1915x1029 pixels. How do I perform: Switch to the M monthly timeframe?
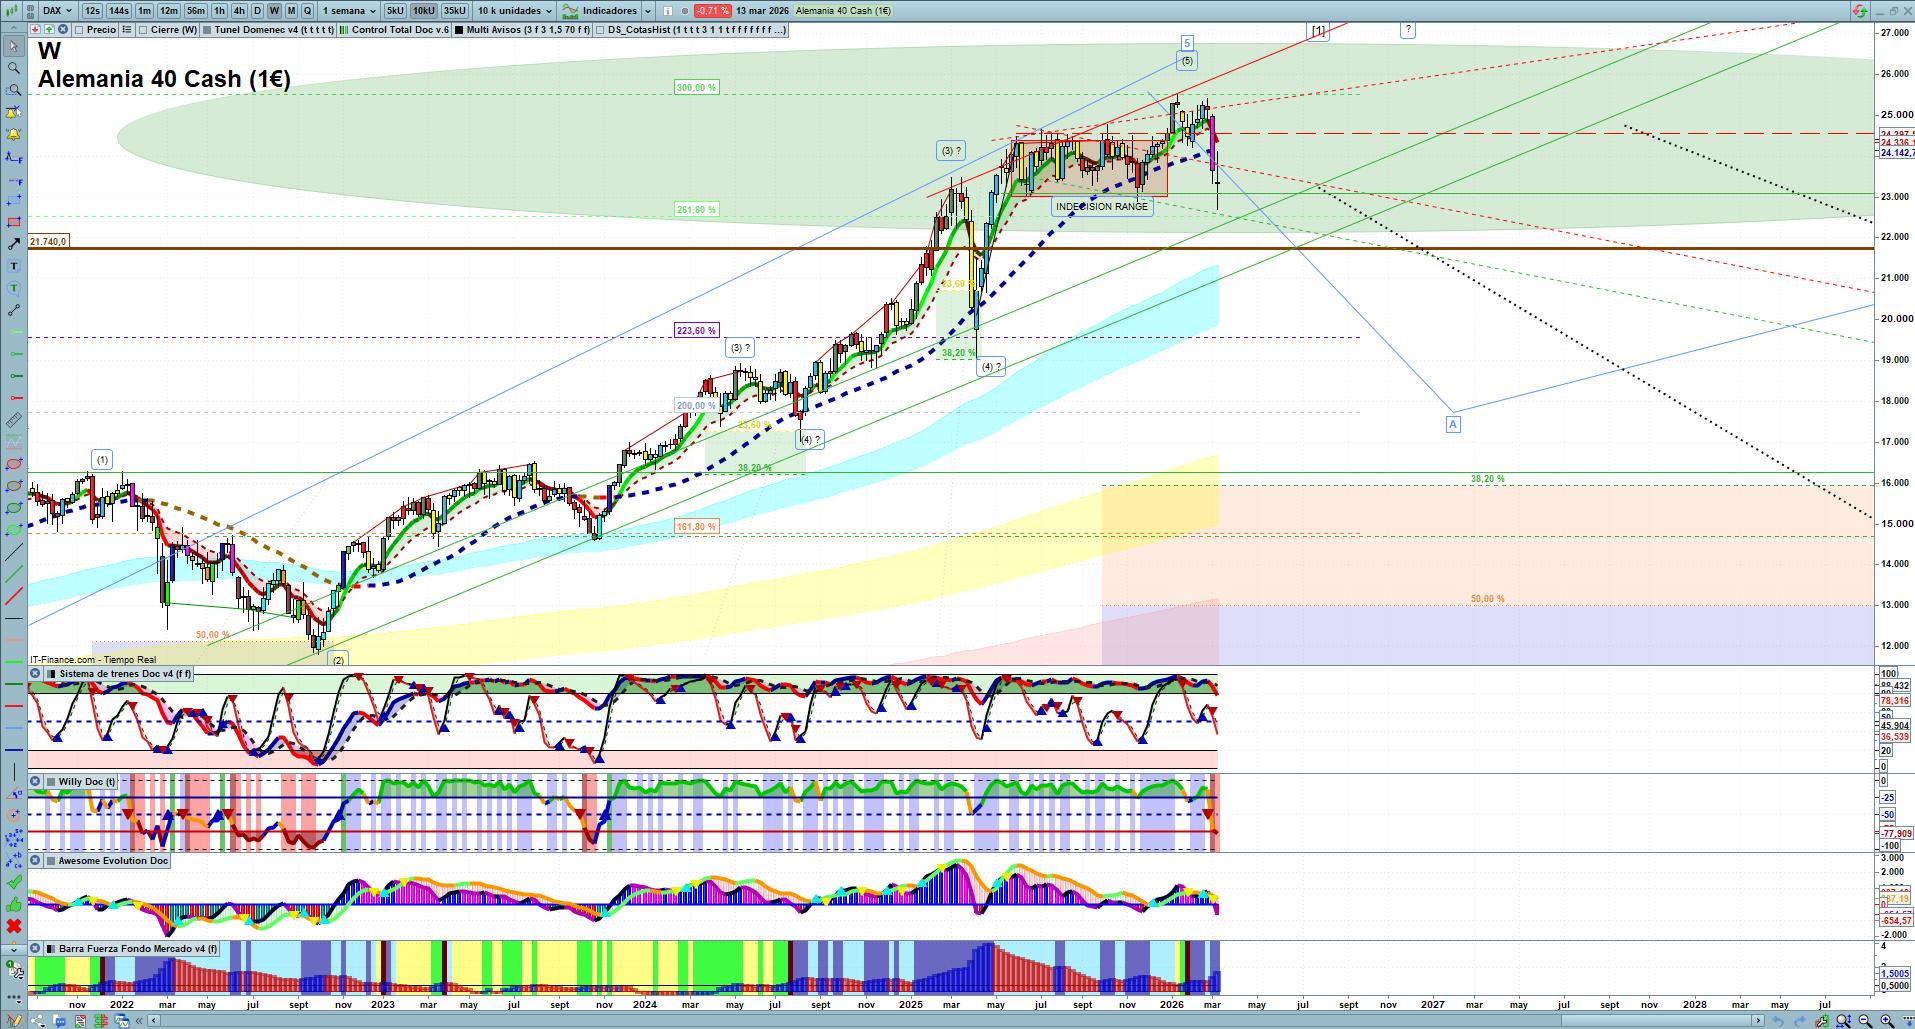click(291, 11)
